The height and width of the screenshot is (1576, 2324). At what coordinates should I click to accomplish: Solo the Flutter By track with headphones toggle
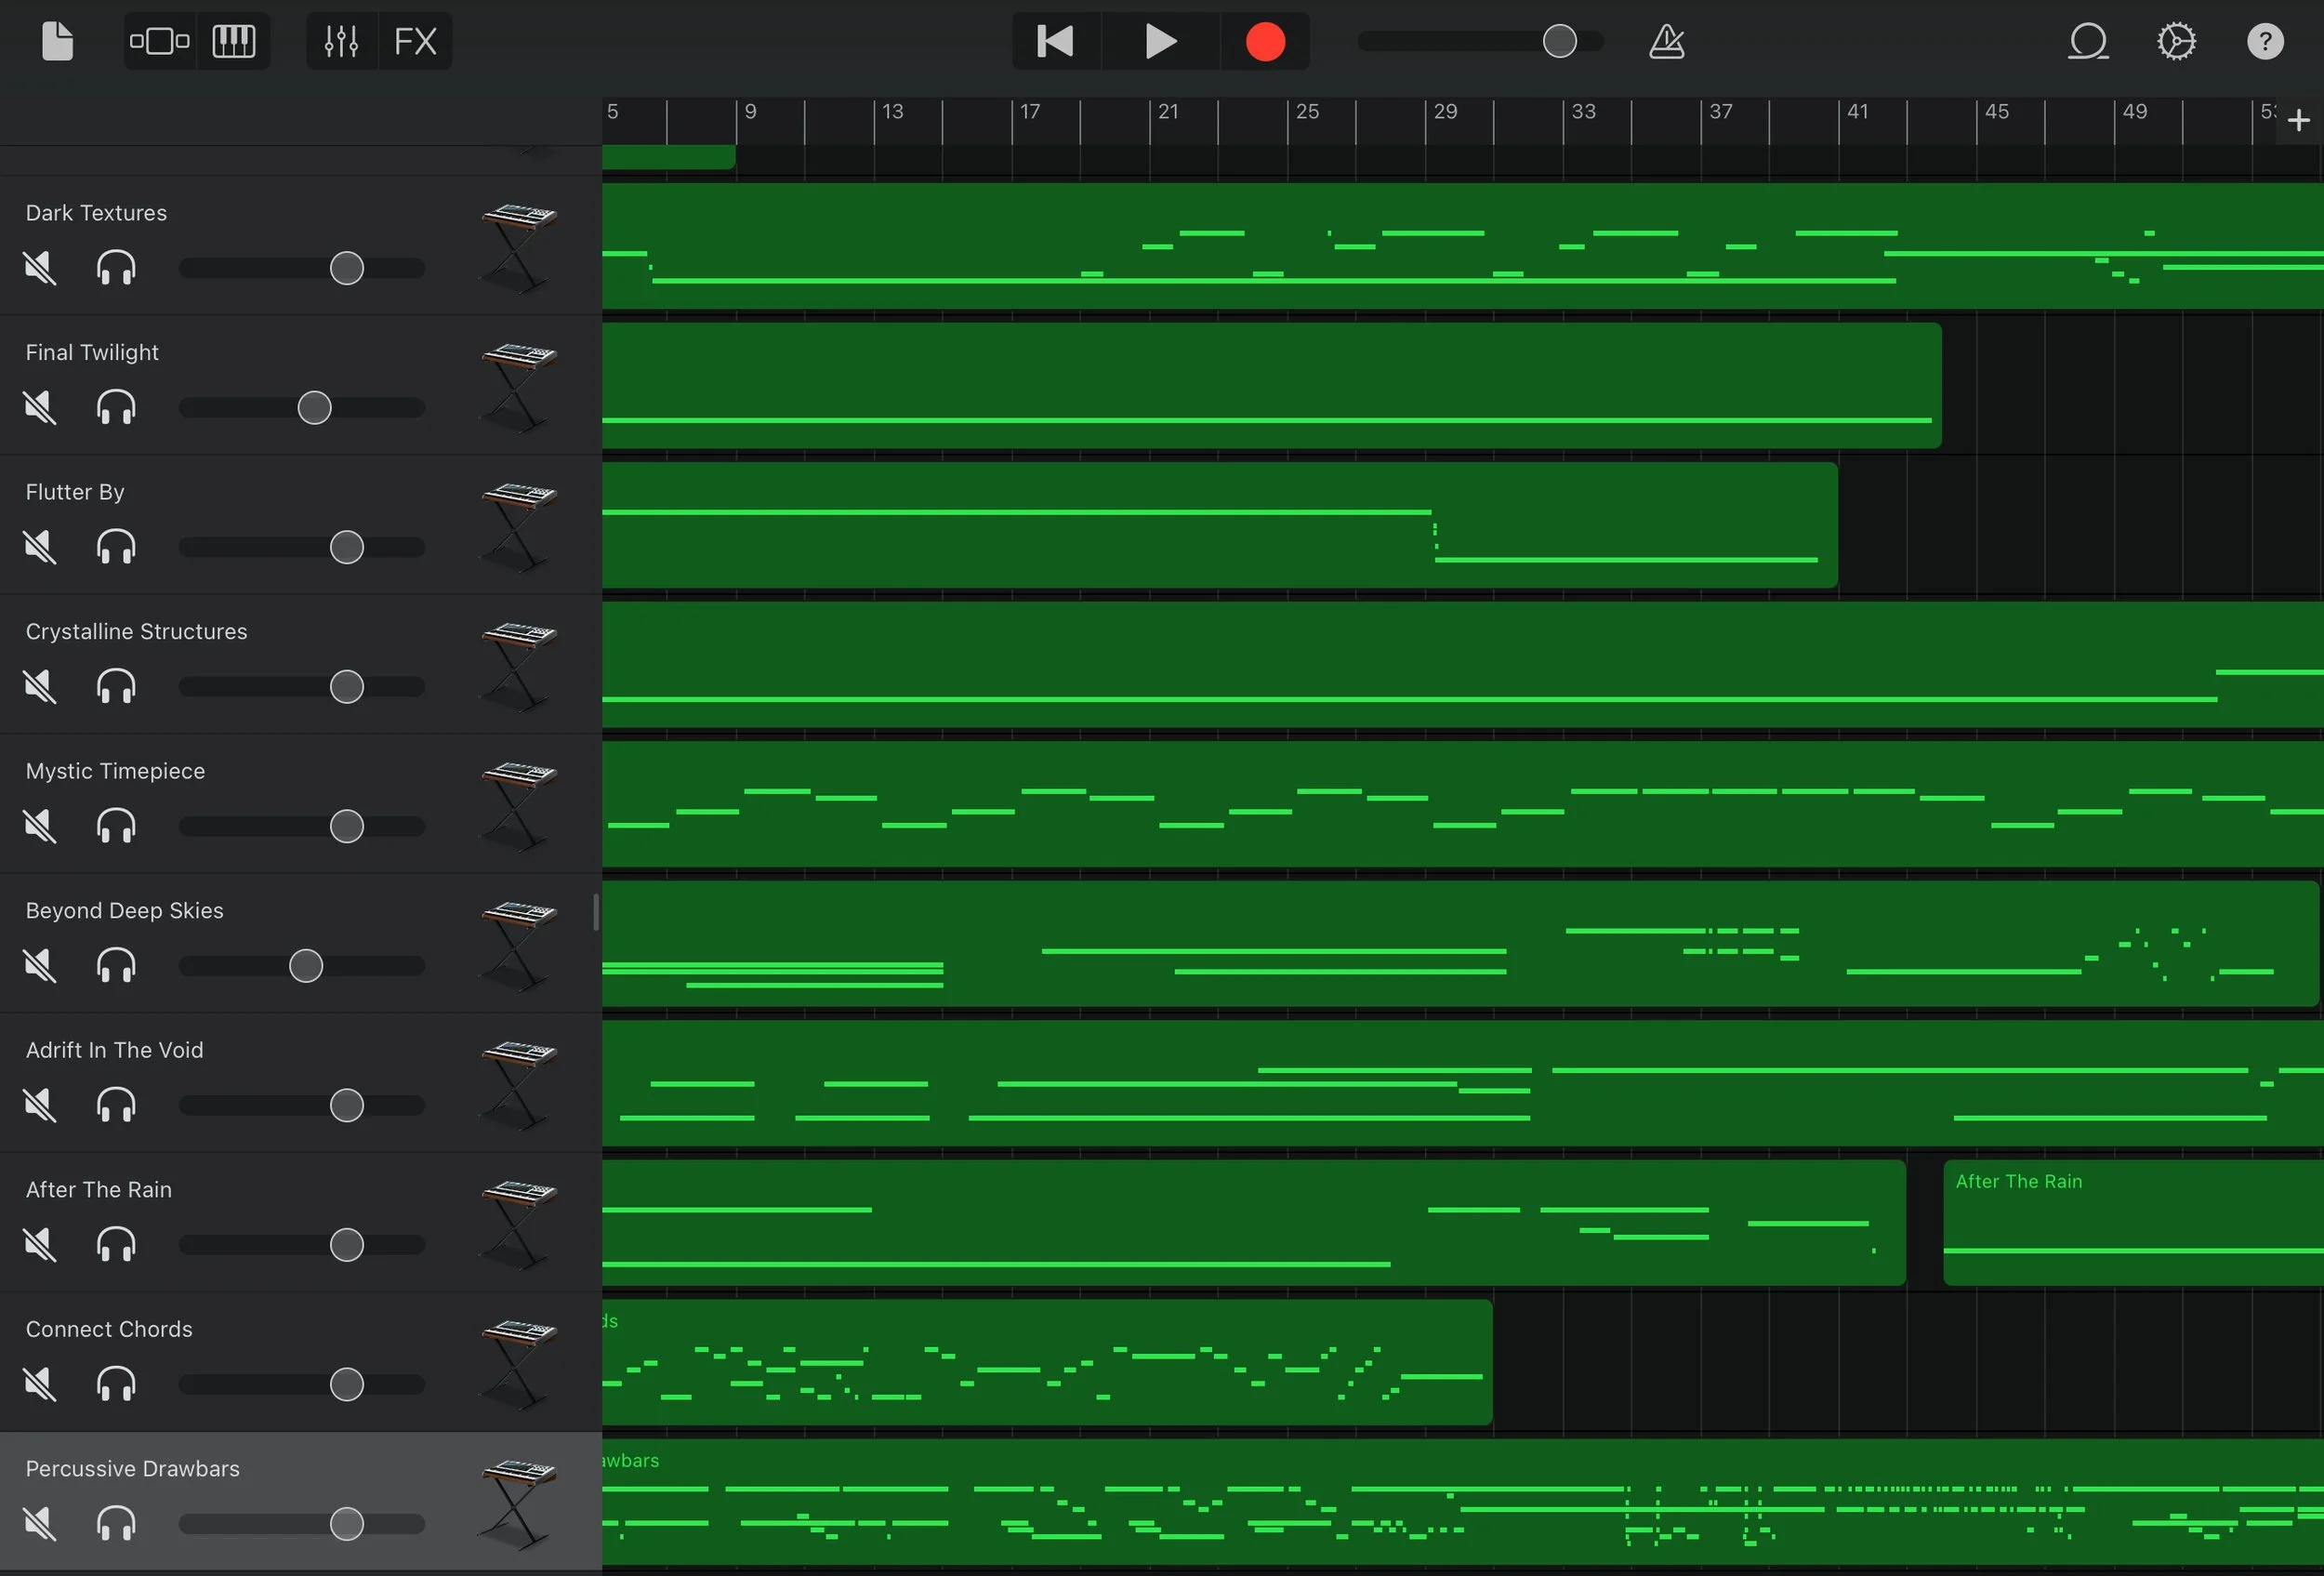click(x=116, y=547)
